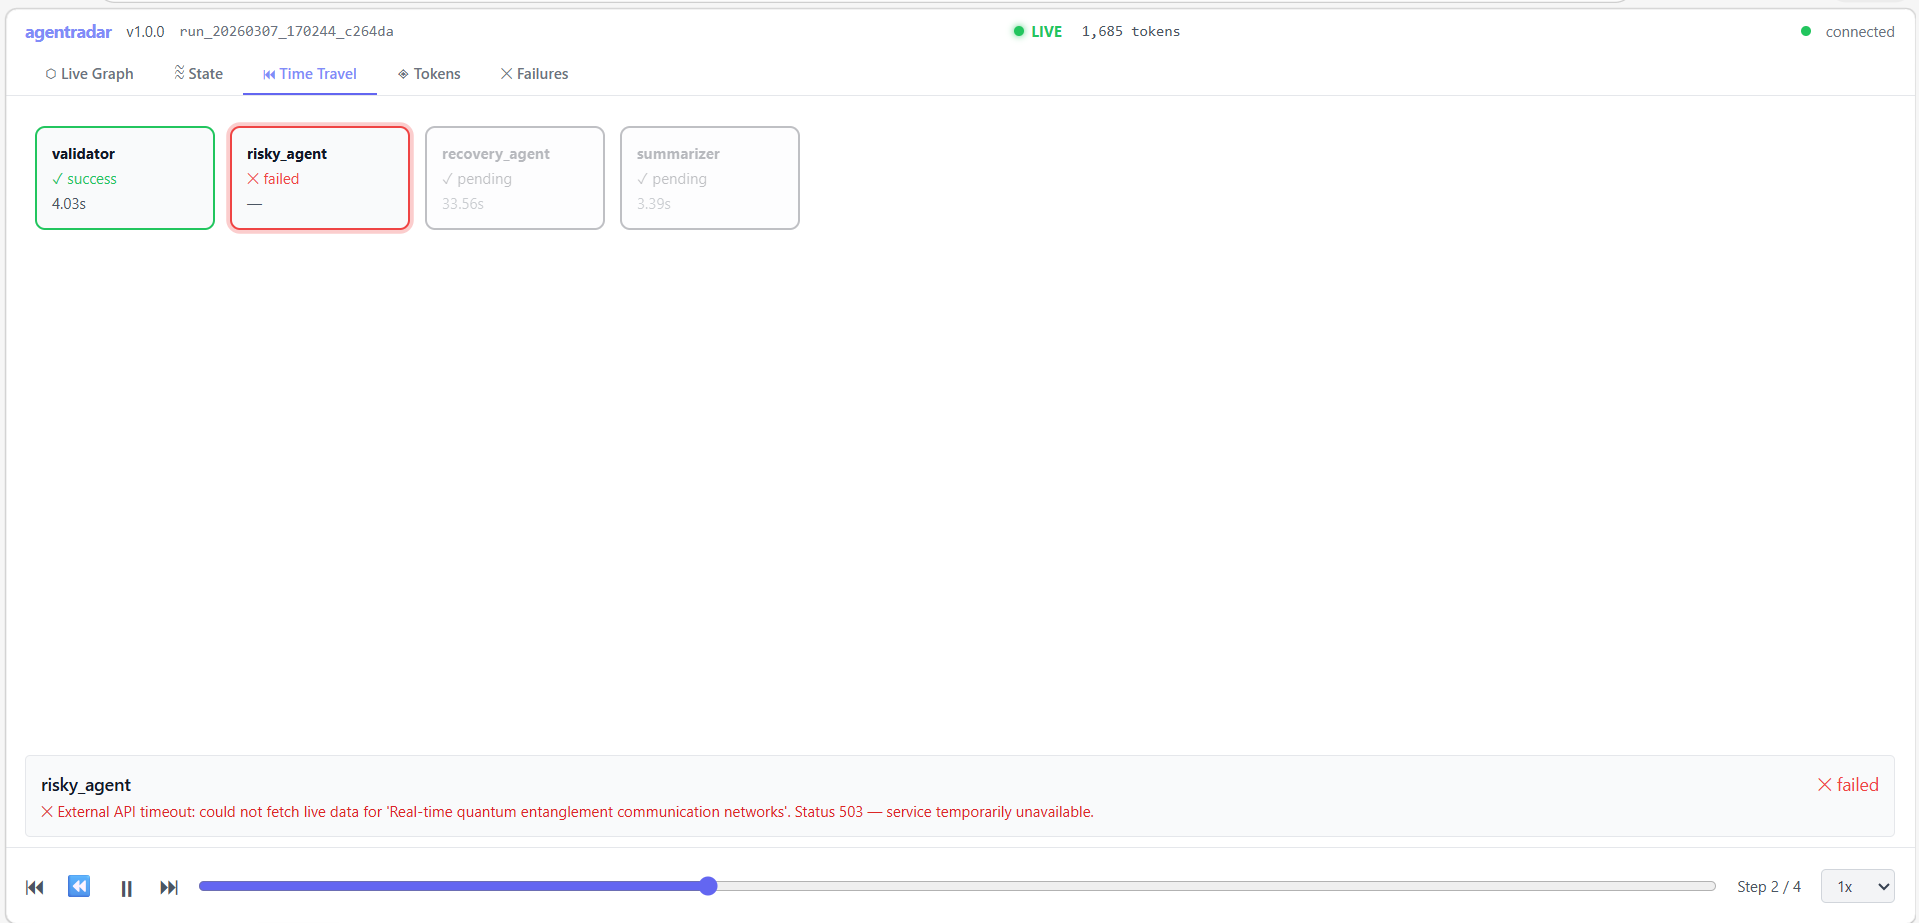Click the connected status dot

coord(1806,31)
